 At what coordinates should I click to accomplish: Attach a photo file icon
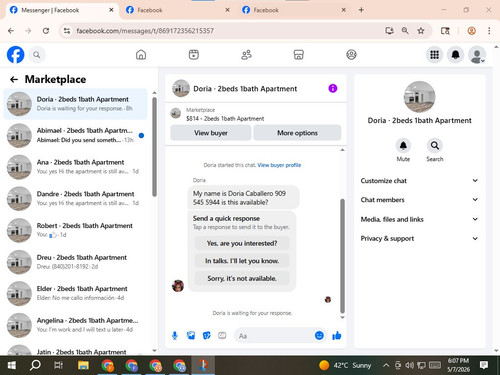coord(191,336)
